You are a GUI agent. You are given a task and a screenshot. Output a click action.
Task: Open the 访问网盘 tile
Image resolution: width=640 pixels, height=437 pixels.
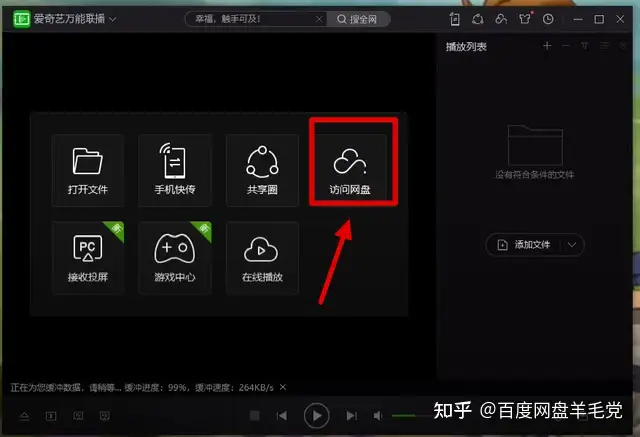(350, 170)
